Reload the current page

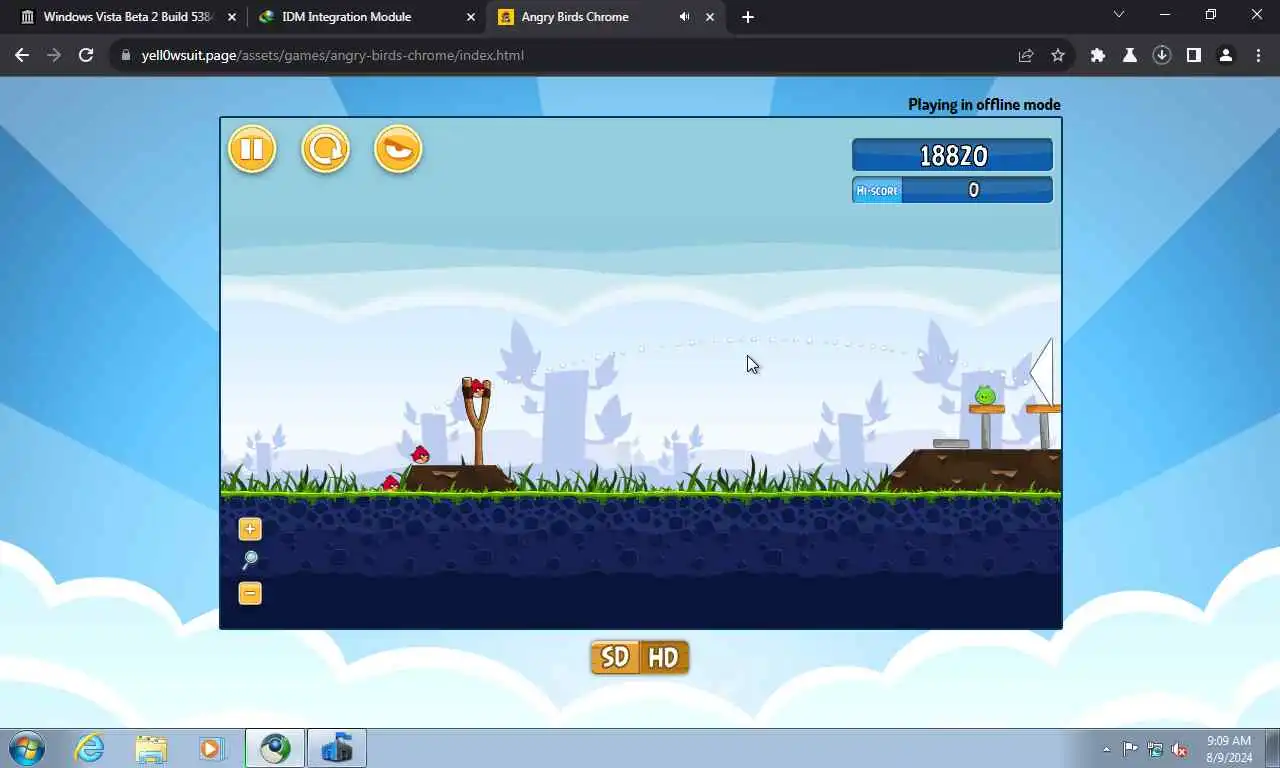[86, 55]
